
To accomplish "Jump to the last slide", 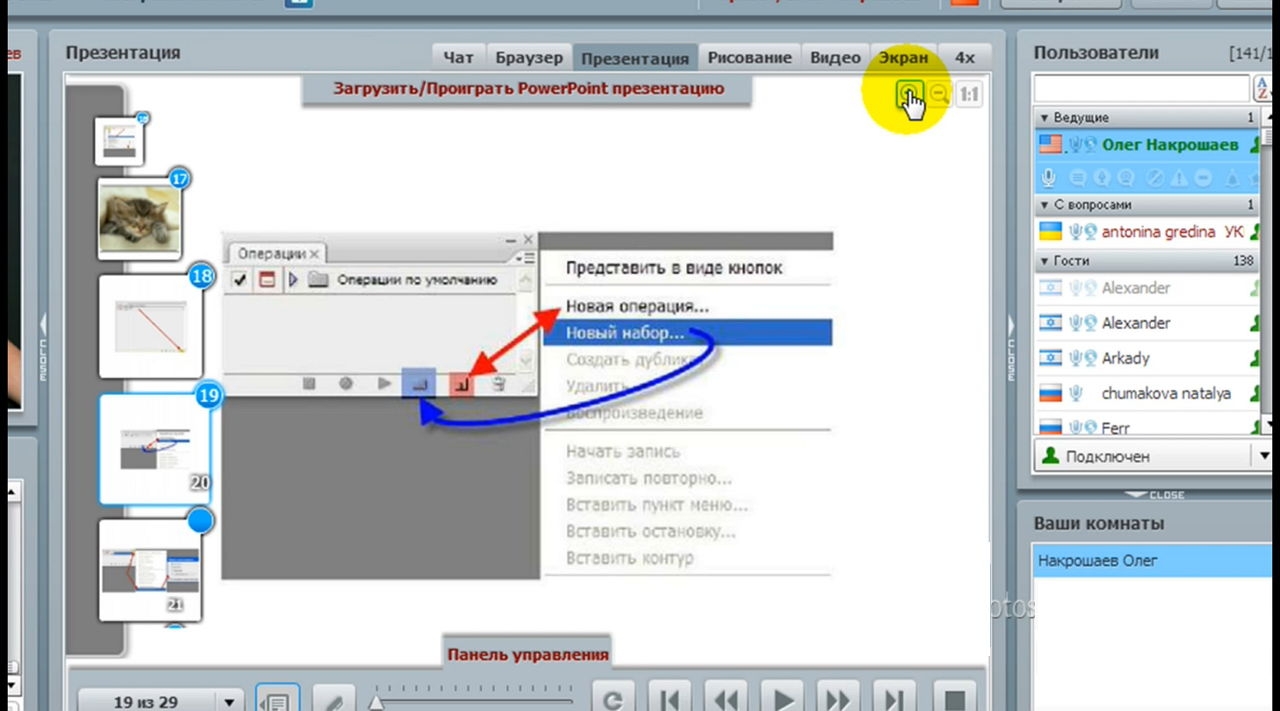I will point(894,699).
